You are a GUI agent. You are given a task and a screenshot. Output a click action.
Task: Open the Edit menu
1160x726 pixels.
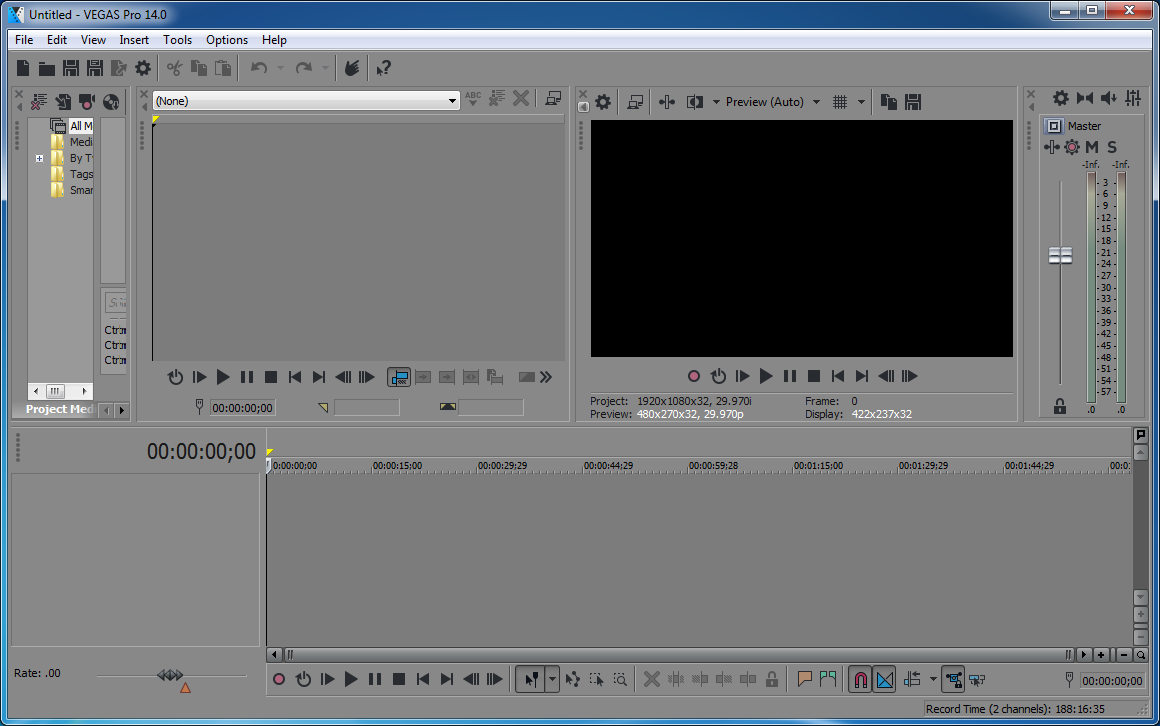pos(57,40)
